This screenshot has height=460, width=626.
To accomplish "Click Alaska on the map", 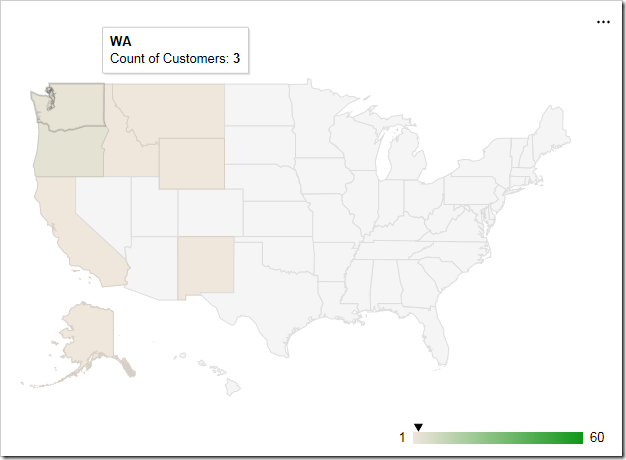I will 90,333.
